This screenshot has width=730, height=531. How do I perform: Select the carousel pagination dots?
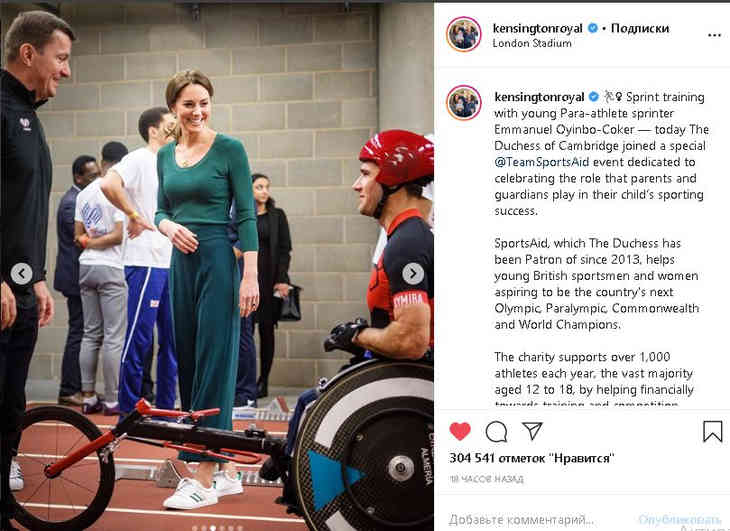click(216, 528)
